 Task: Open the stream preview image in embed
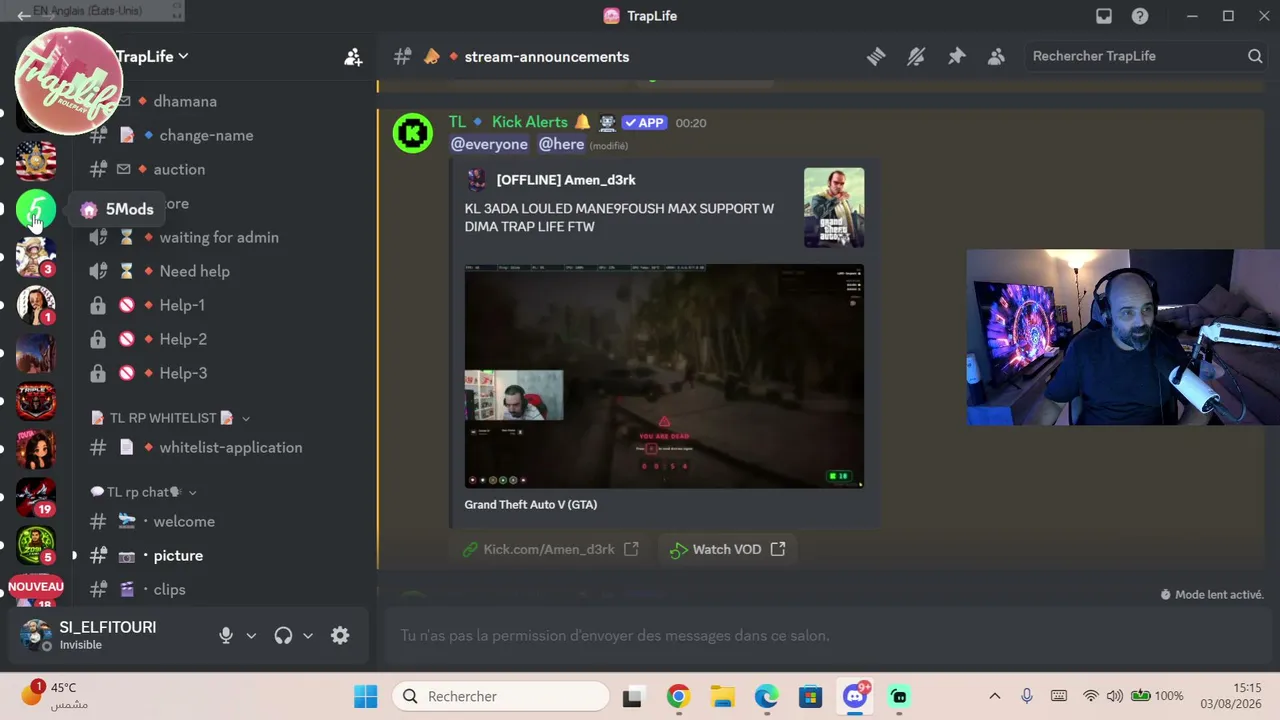664,376
